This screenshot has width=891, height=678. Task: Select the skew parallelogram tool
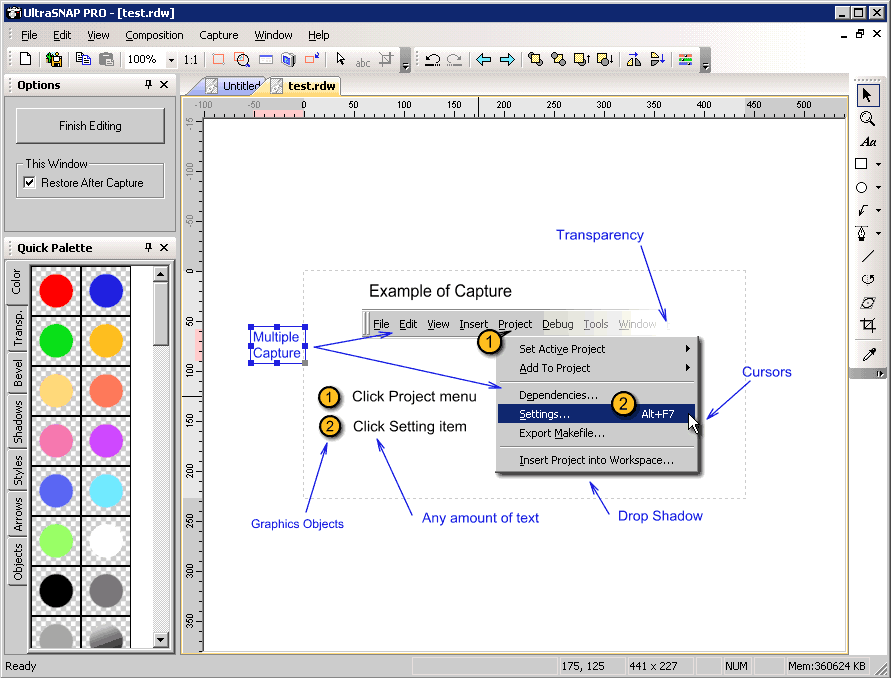pos(867,302)
